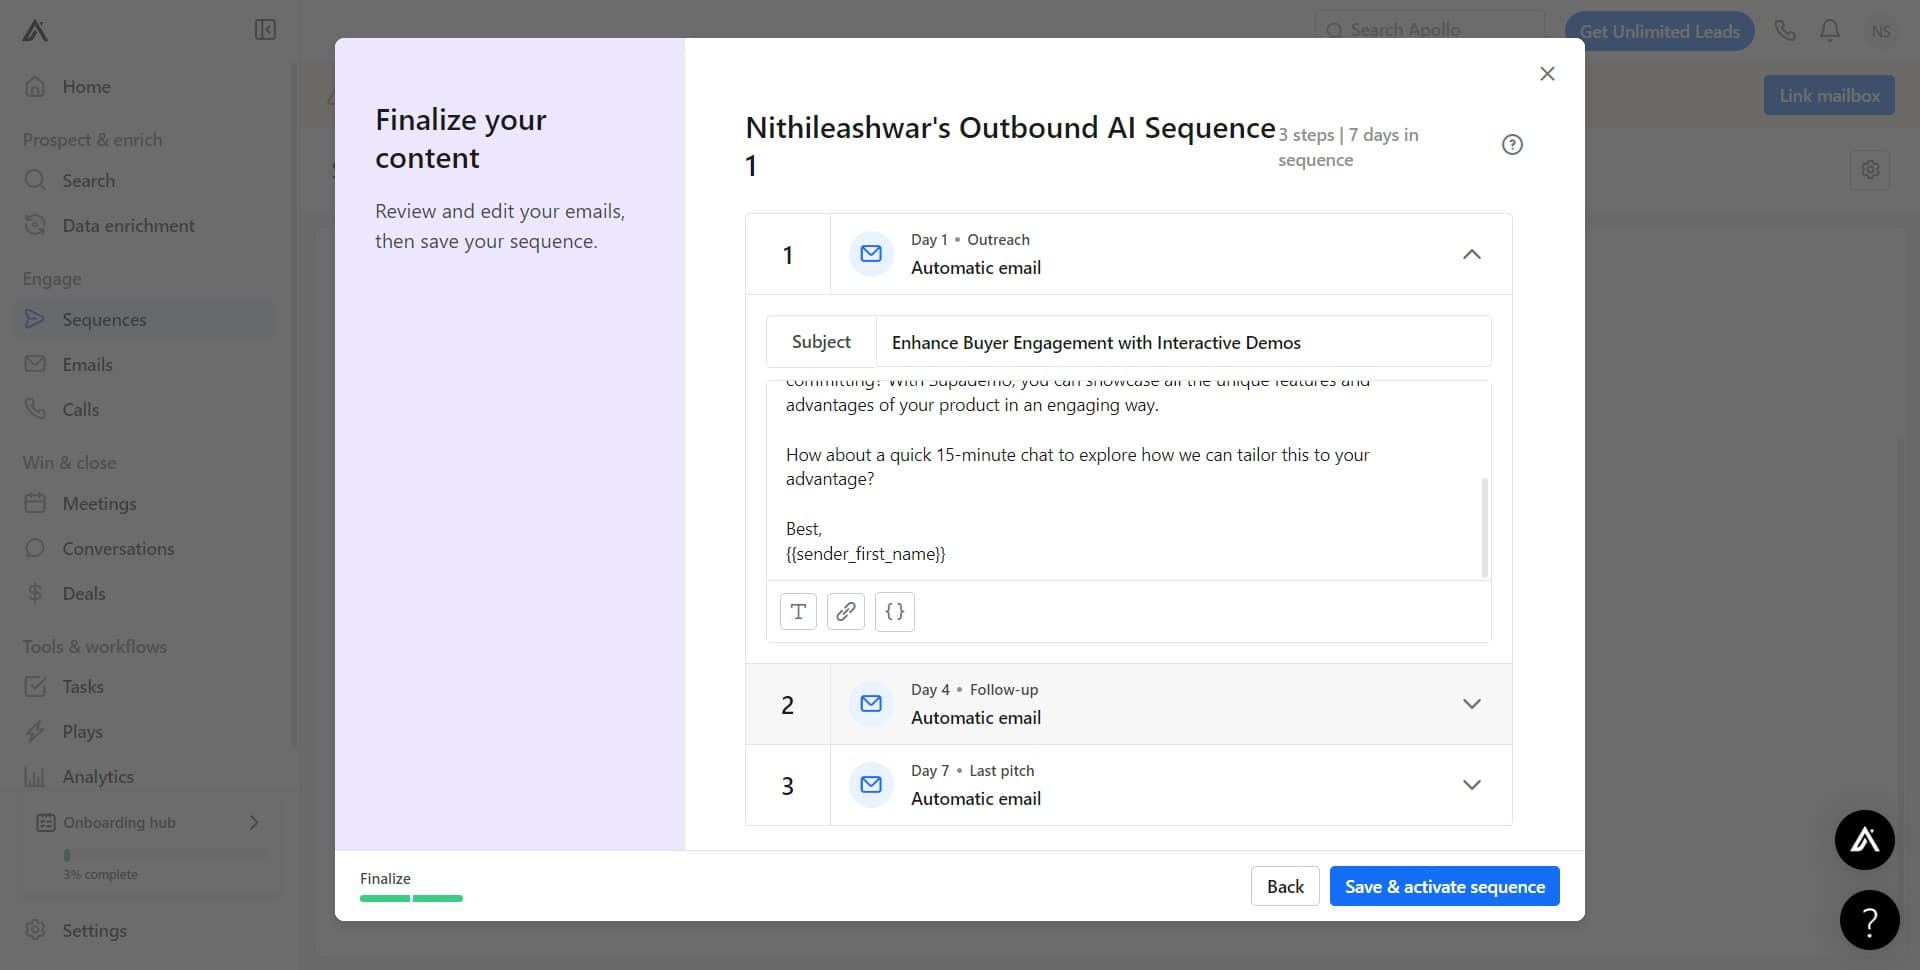Click the notifications bell icon
The height and width of the screenshot is (970, 1920).
coord(1829,30)
